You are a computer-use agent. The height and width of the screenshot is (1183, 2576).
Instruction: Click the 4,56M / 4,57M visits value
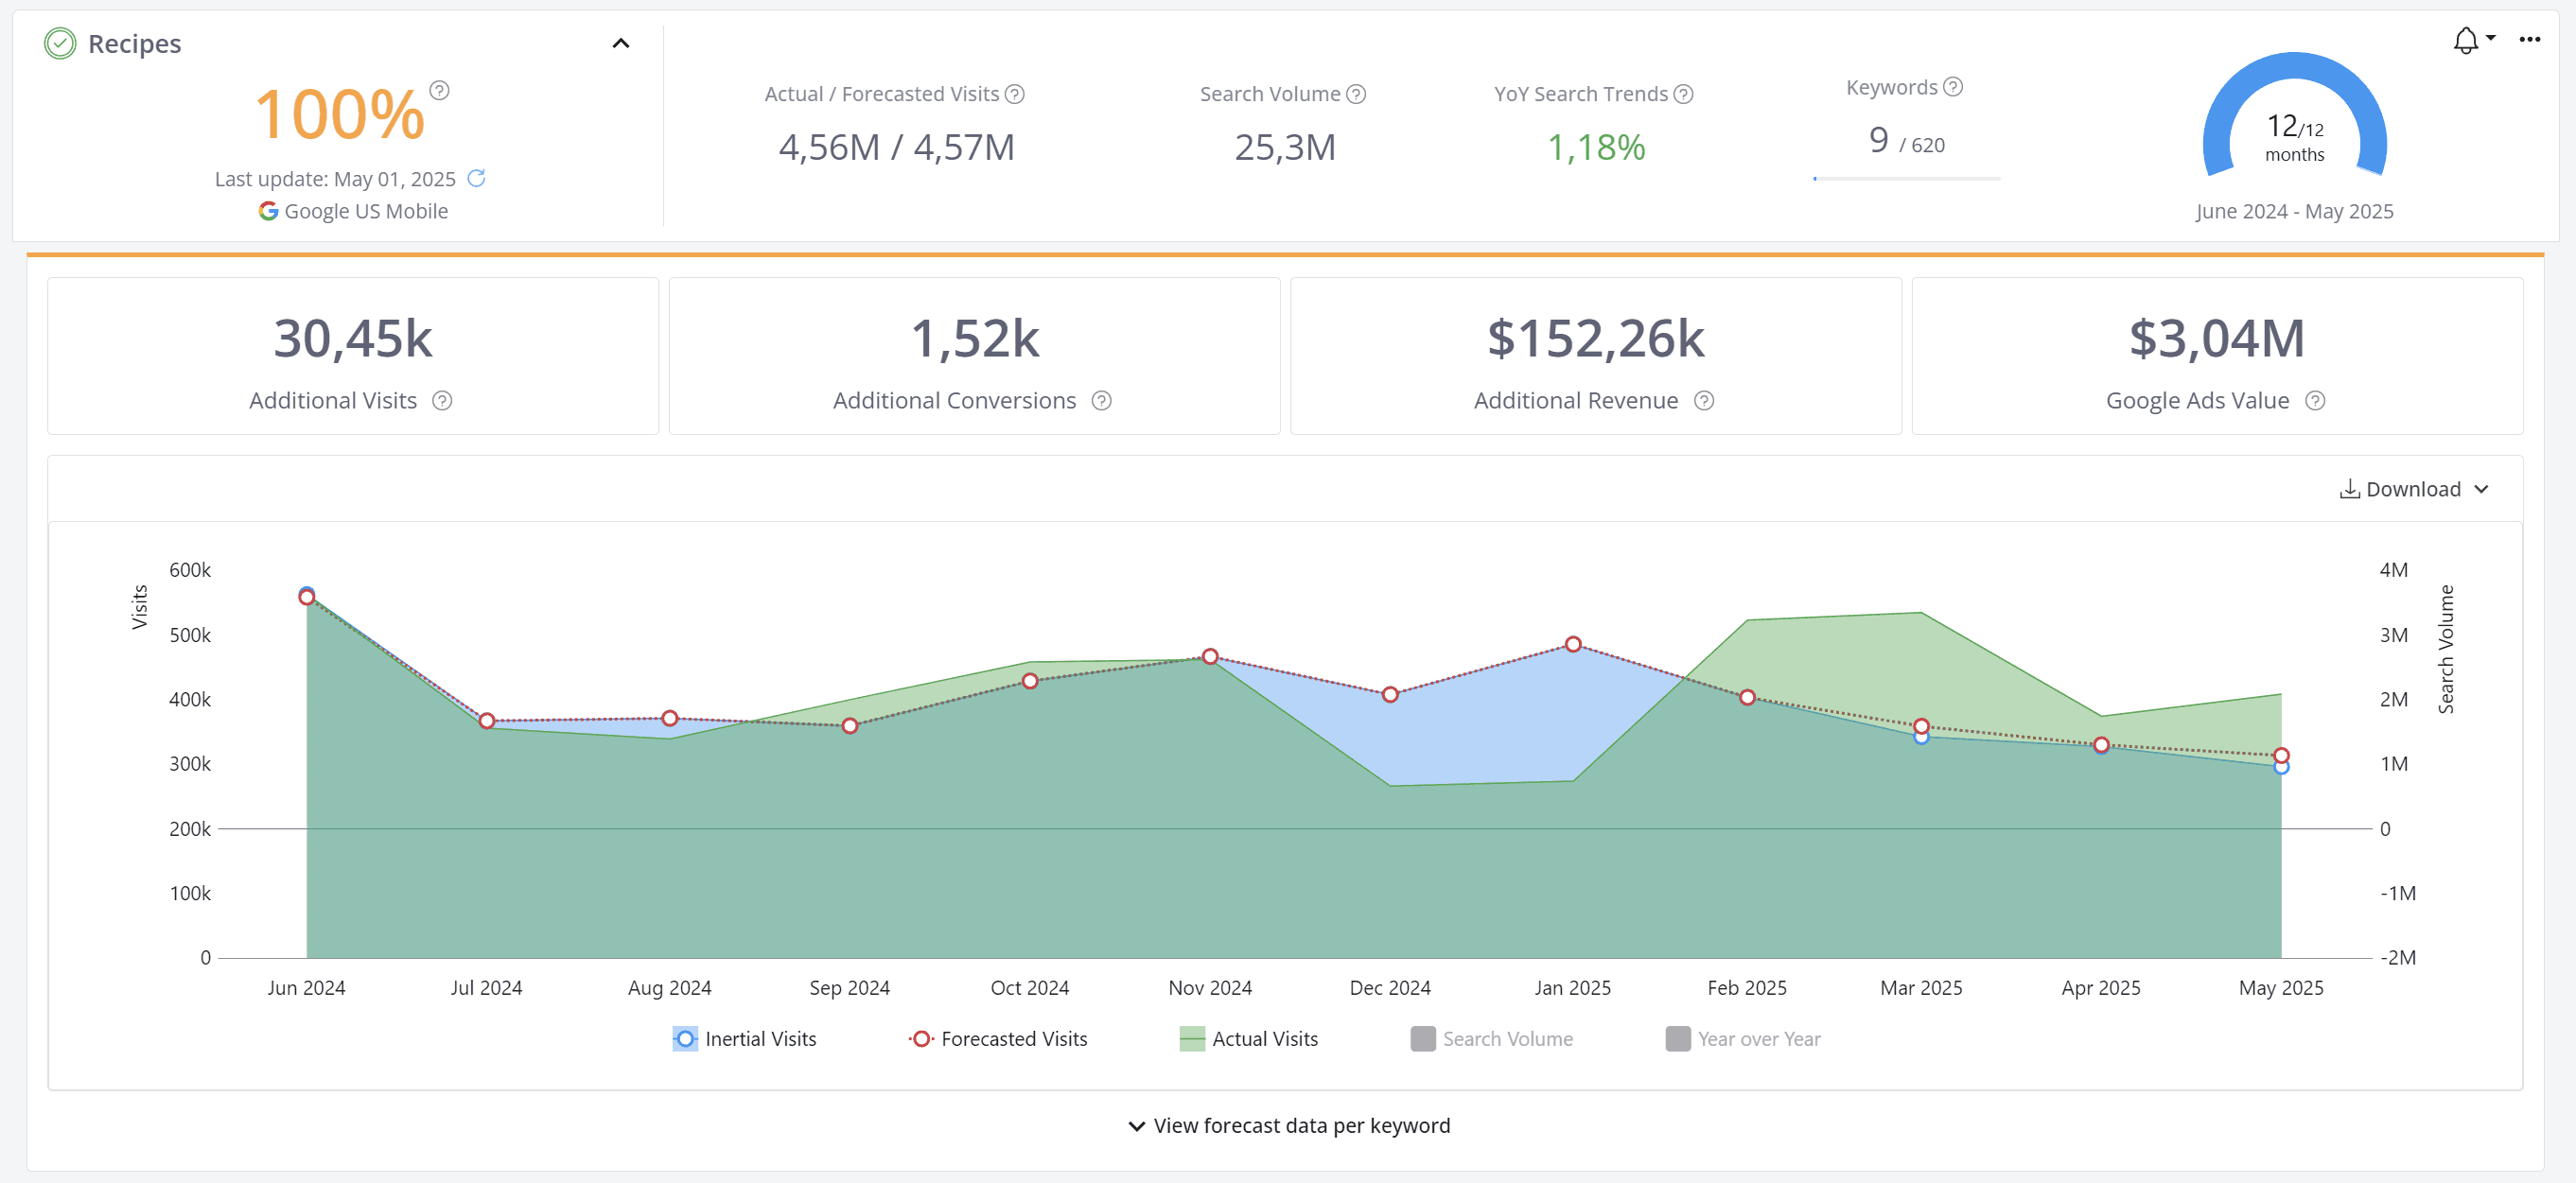pos(897,147)
